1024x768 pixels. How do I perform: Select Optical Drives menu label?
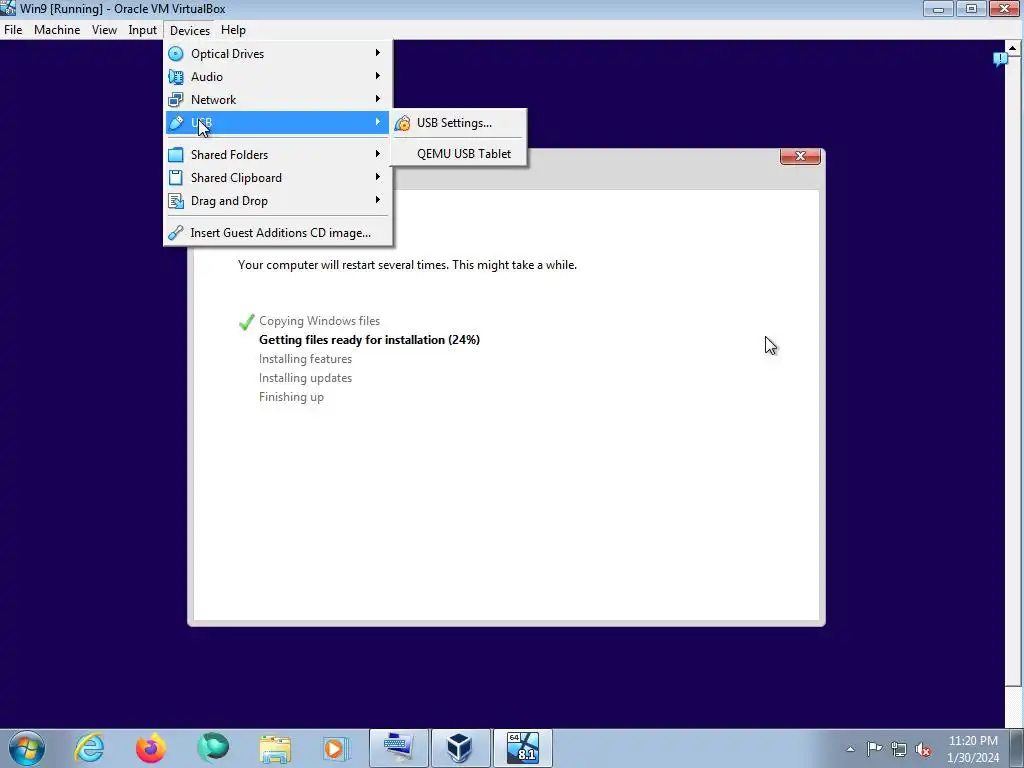(227, 54)
